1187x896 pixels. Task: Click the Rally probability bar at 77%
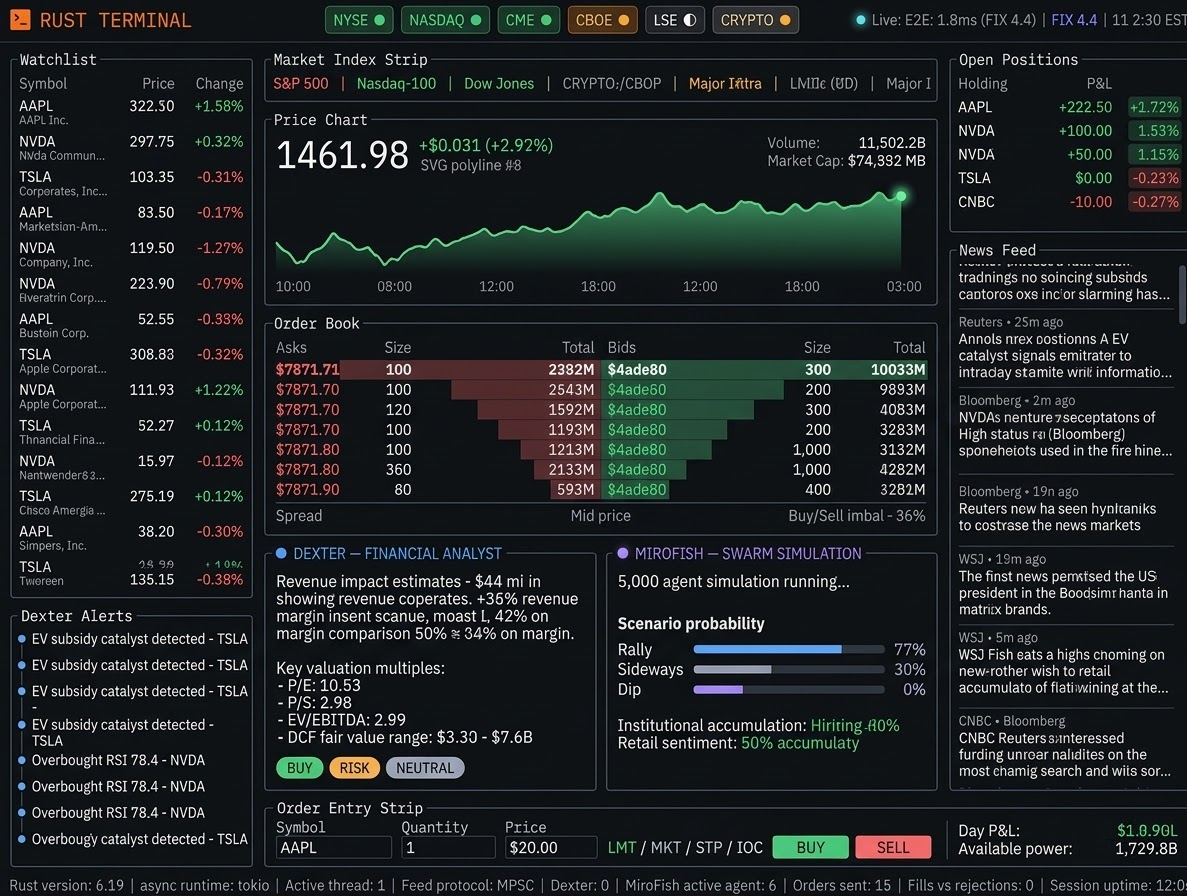(789, 649)
